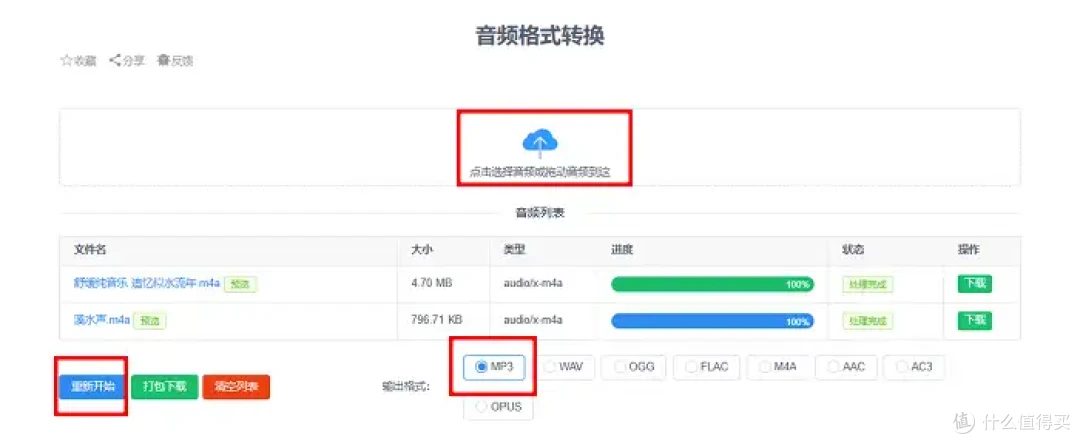This screenshot has height=444, width=1080.
Task: Click the 反馈 feedback icon link
Action: (176, 61)
